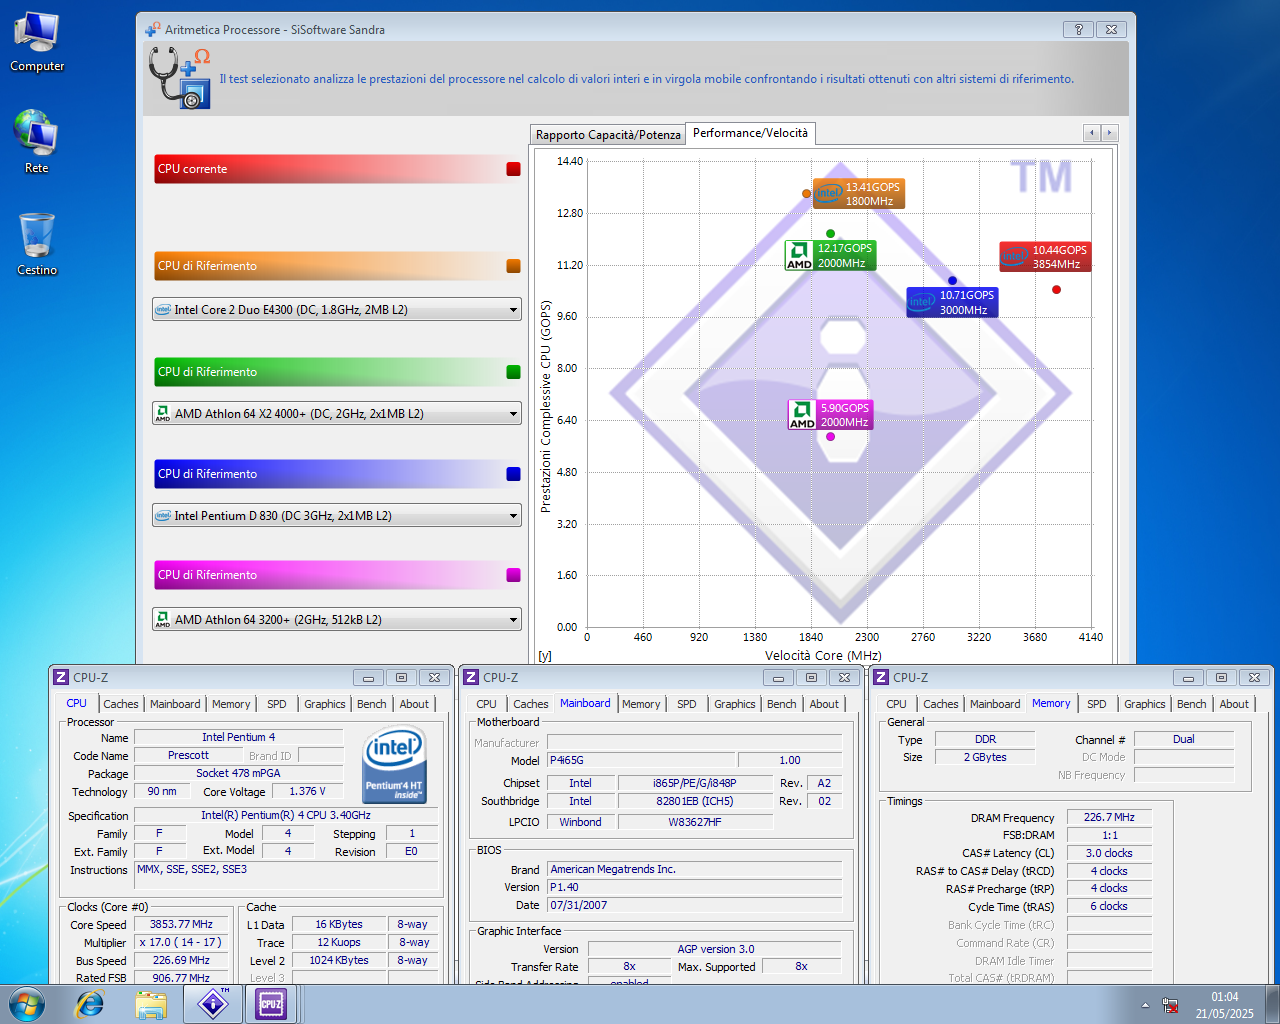This screenshot has width=1280, height=1024.
Task: Show hidden system tray icons
Action: tap(1145, 1004)
